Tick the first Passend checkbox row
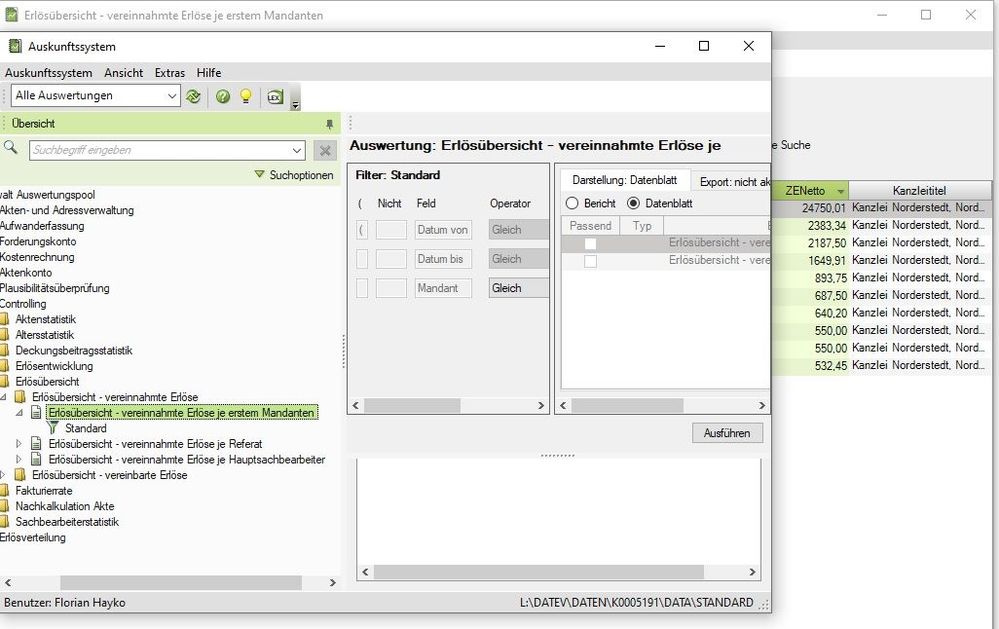The width and height of the screenshot is (999, 629). 590,243
